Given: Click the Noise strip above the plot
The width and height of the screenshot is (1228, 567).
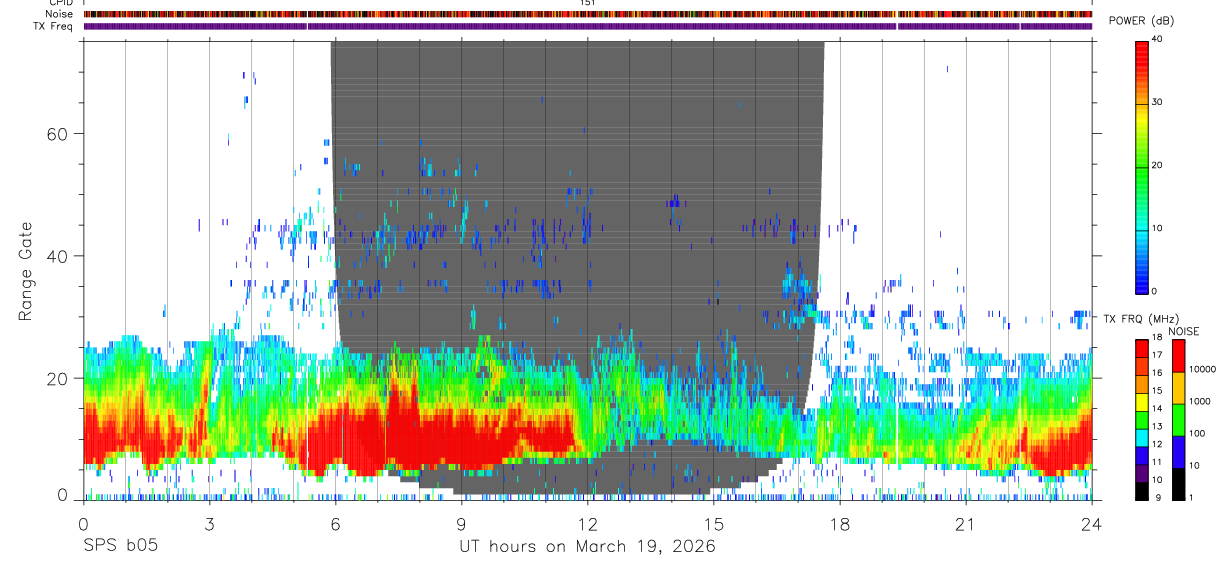Looking at the screenshot, I should [587, 15].
